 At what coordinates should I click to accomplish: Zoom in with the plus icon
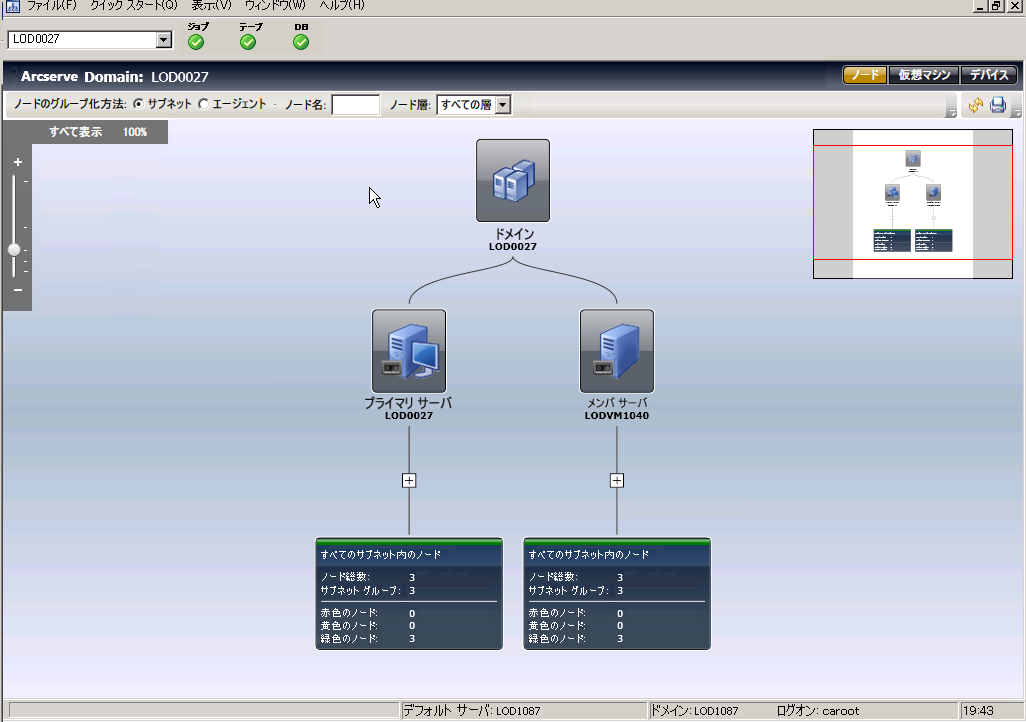point(18,162)
